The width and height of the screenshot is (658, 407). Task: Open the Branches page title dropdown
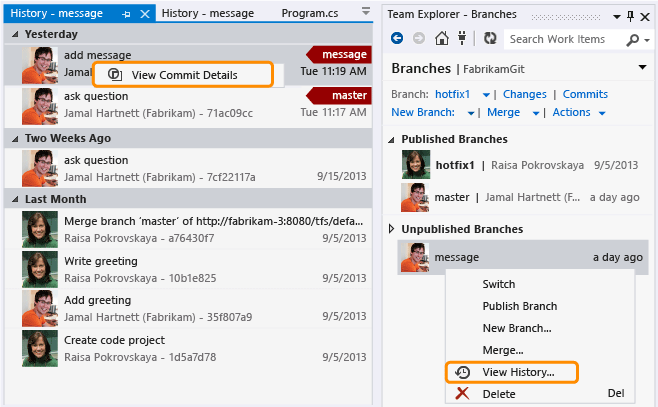[642, 68]
